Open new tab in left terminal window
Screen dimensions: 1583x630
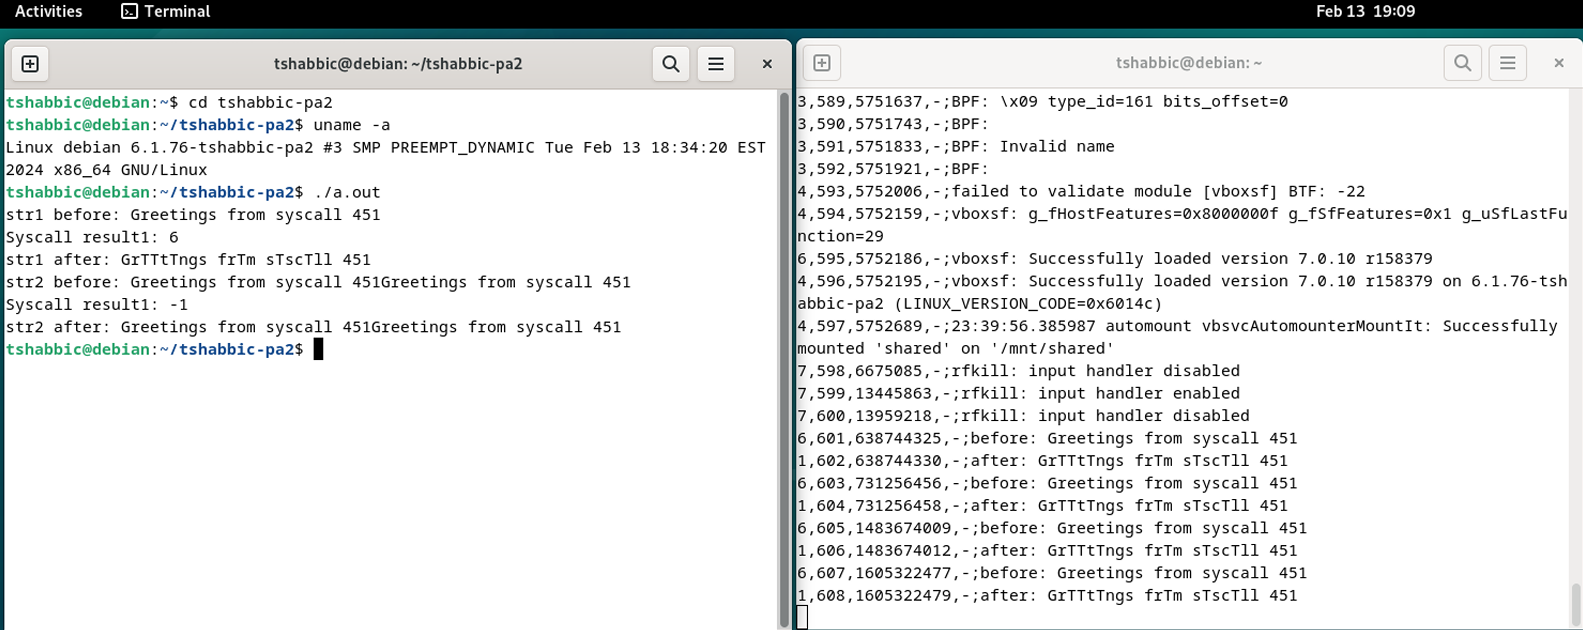[30, 64]
